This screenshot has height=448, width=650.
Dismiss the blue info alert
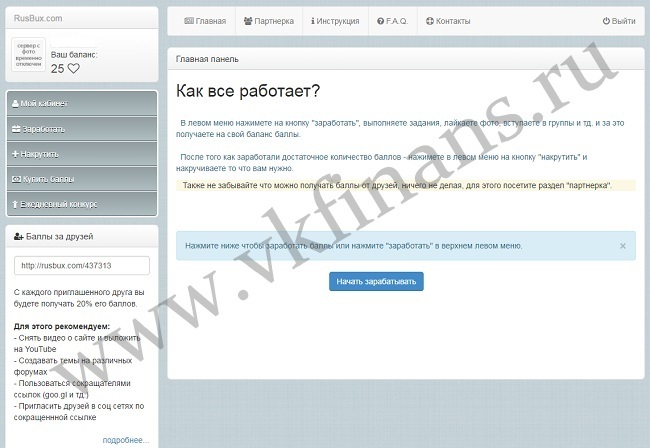(x=623, y=246)
